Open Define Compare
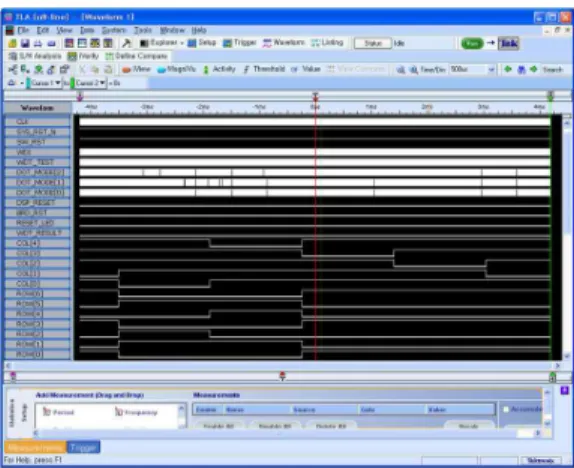The image size is (574, 468). (x=137, y=56)
